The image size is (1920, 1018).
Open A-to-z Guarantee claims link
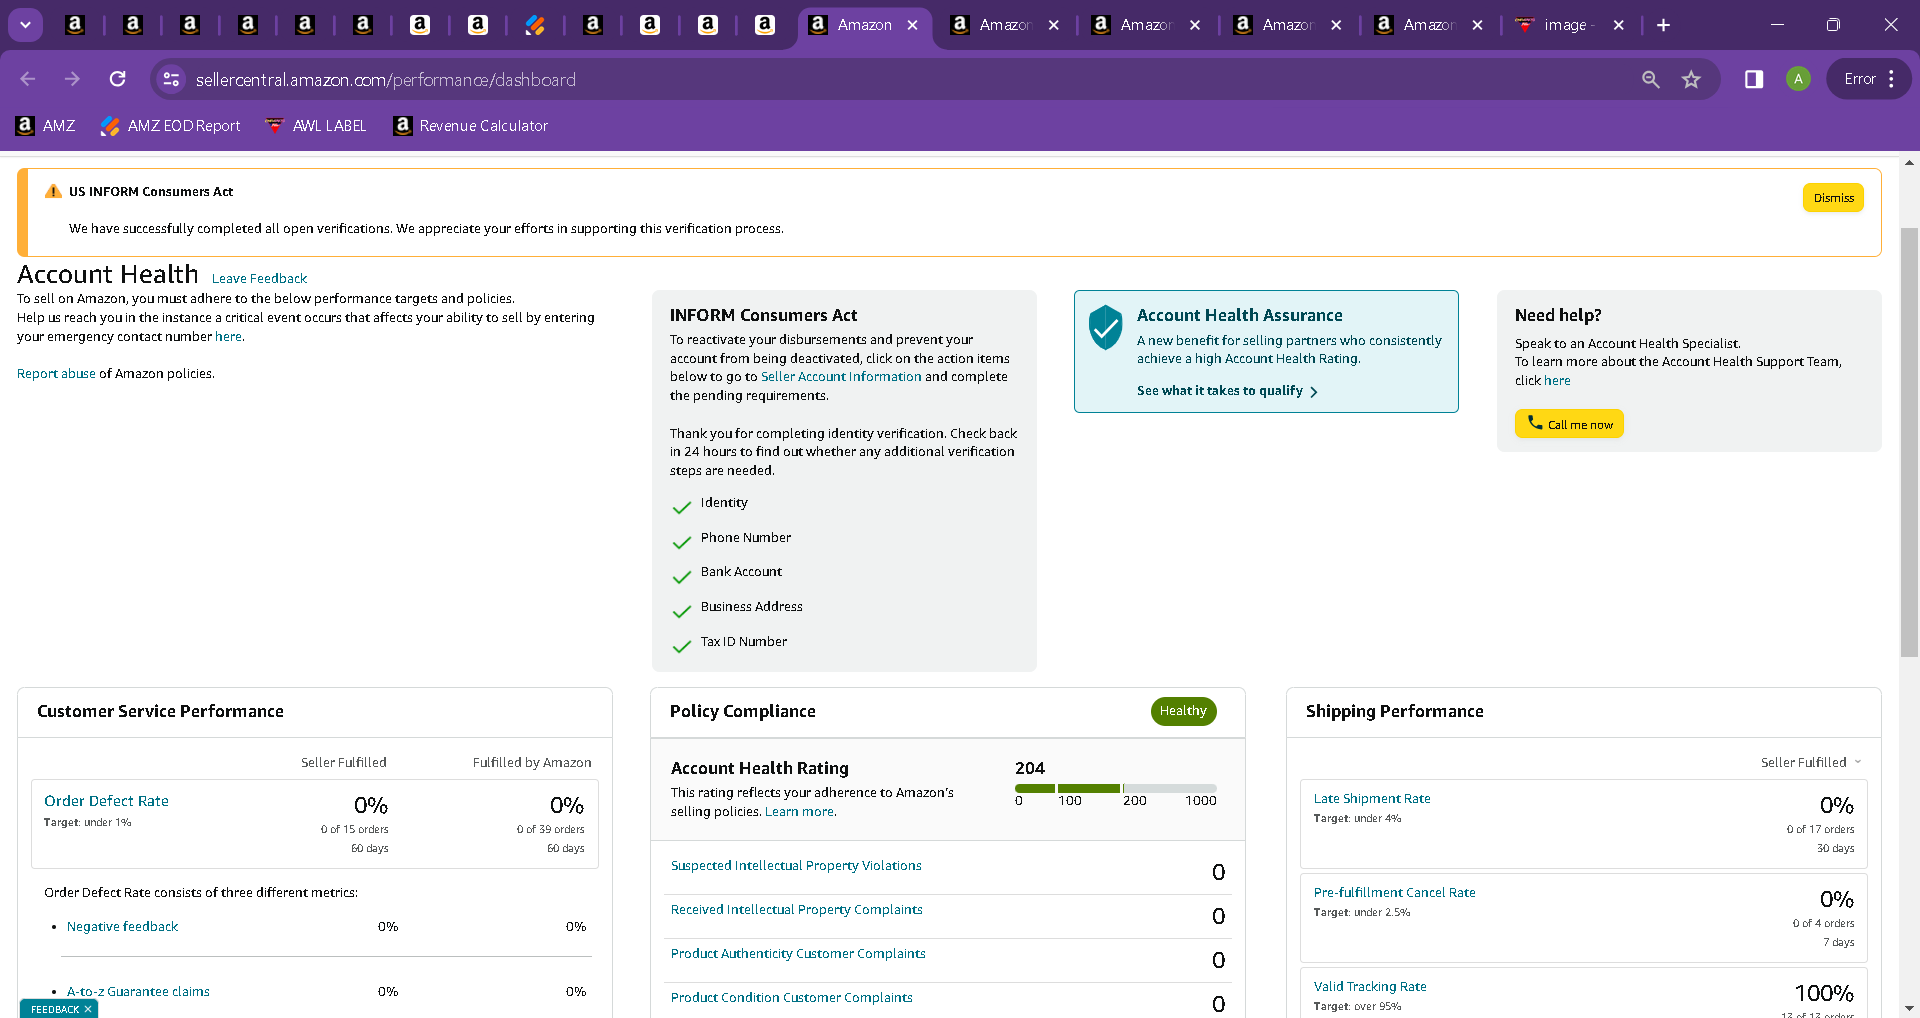click(138, 992)
